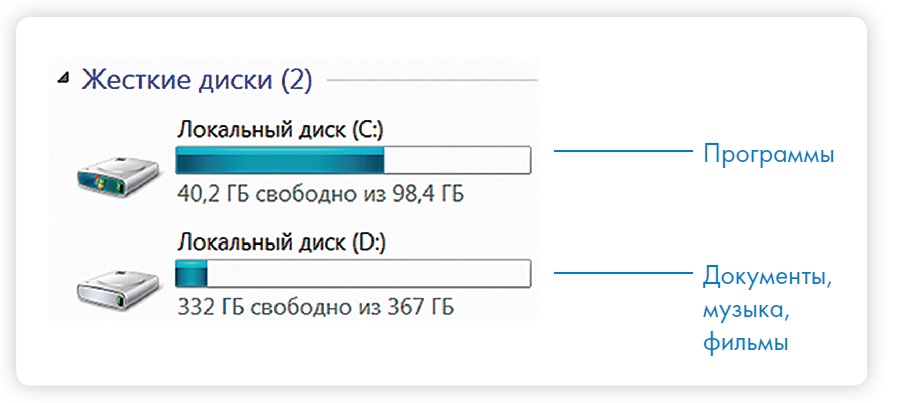Viewport: 898px width, 403px height.
Task: Click the callout line pointing to Документы
Action: 622,271
